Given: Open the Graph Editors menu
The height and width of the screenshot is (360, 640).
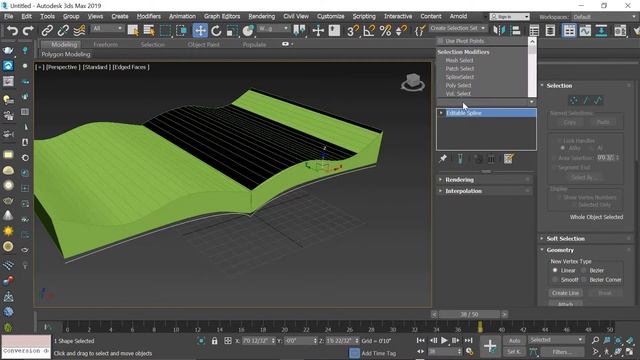Looking at the screenshot, I should pos(222,16).
